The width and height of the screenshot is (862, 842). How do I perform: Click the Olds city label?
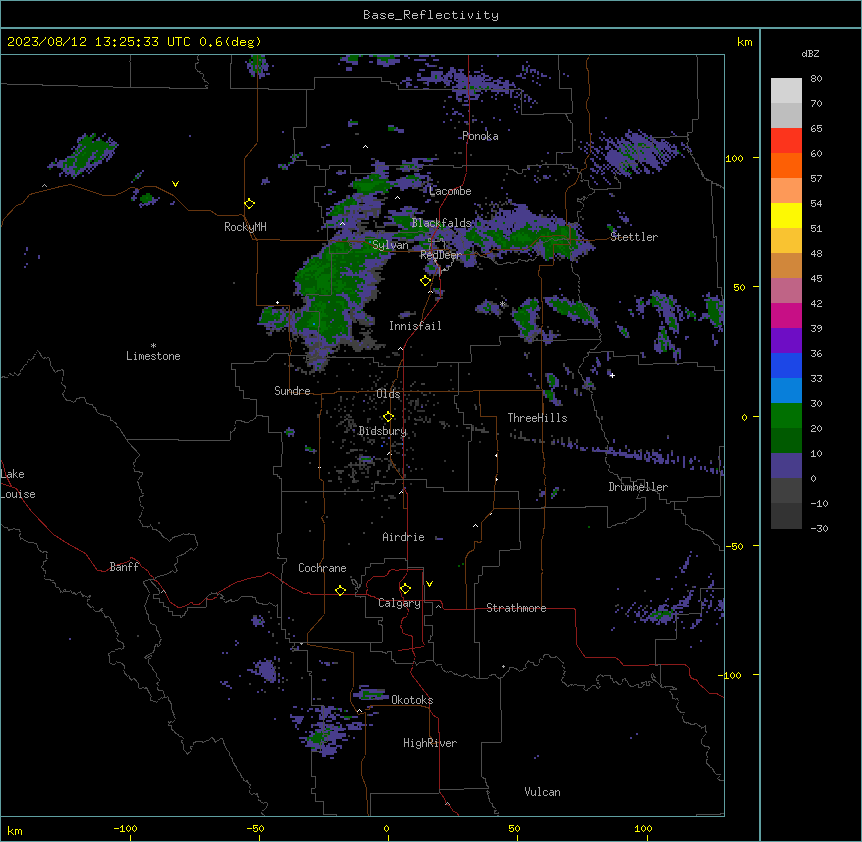click(388, 394)
